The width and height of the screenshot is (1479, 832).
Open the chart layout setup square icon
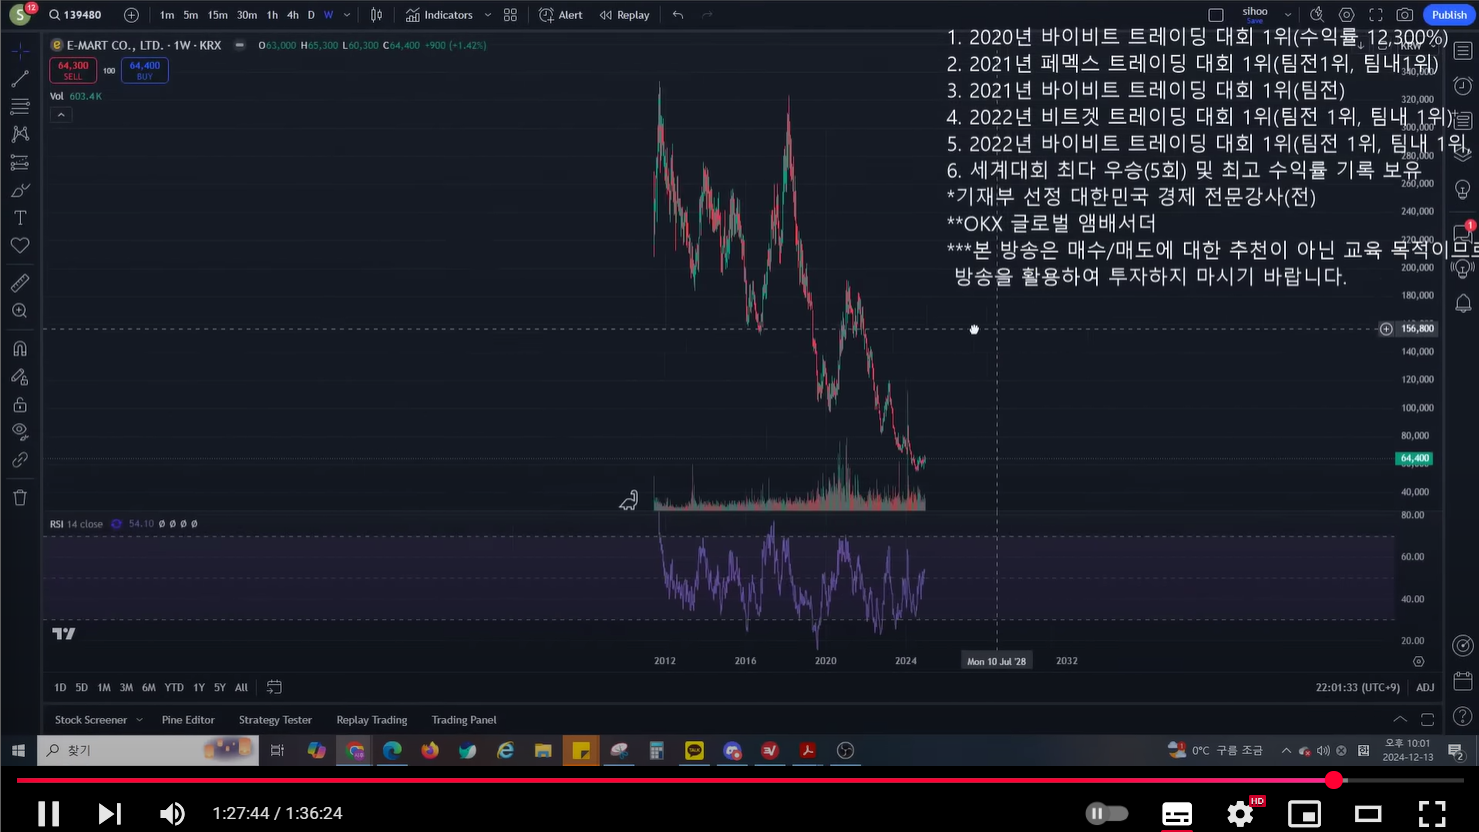click(1216, 15)
